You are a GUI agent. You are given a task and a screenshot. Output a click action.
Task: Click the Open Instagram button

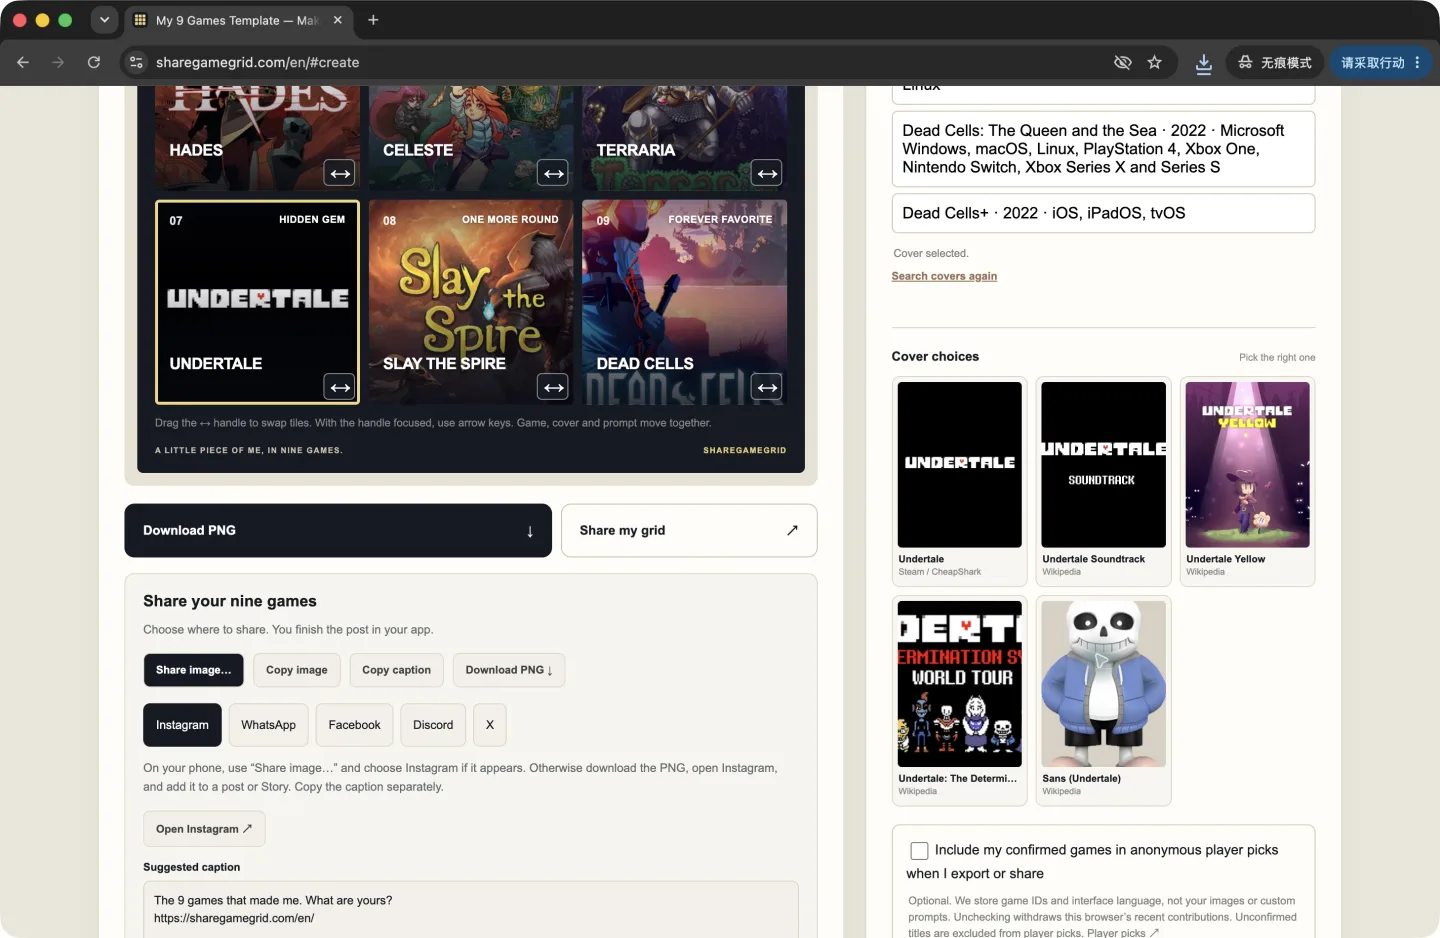click(x=204, y=829)
